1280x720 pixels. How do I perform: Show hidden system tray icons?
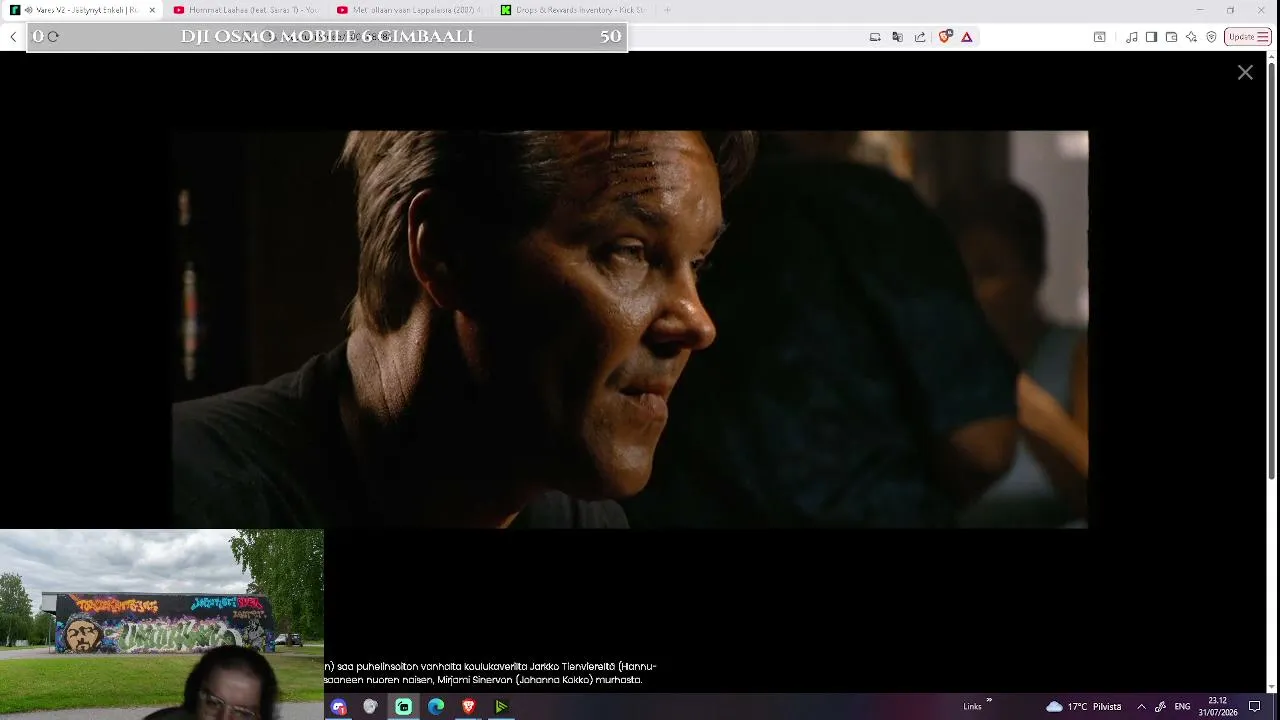(1141, 707)
